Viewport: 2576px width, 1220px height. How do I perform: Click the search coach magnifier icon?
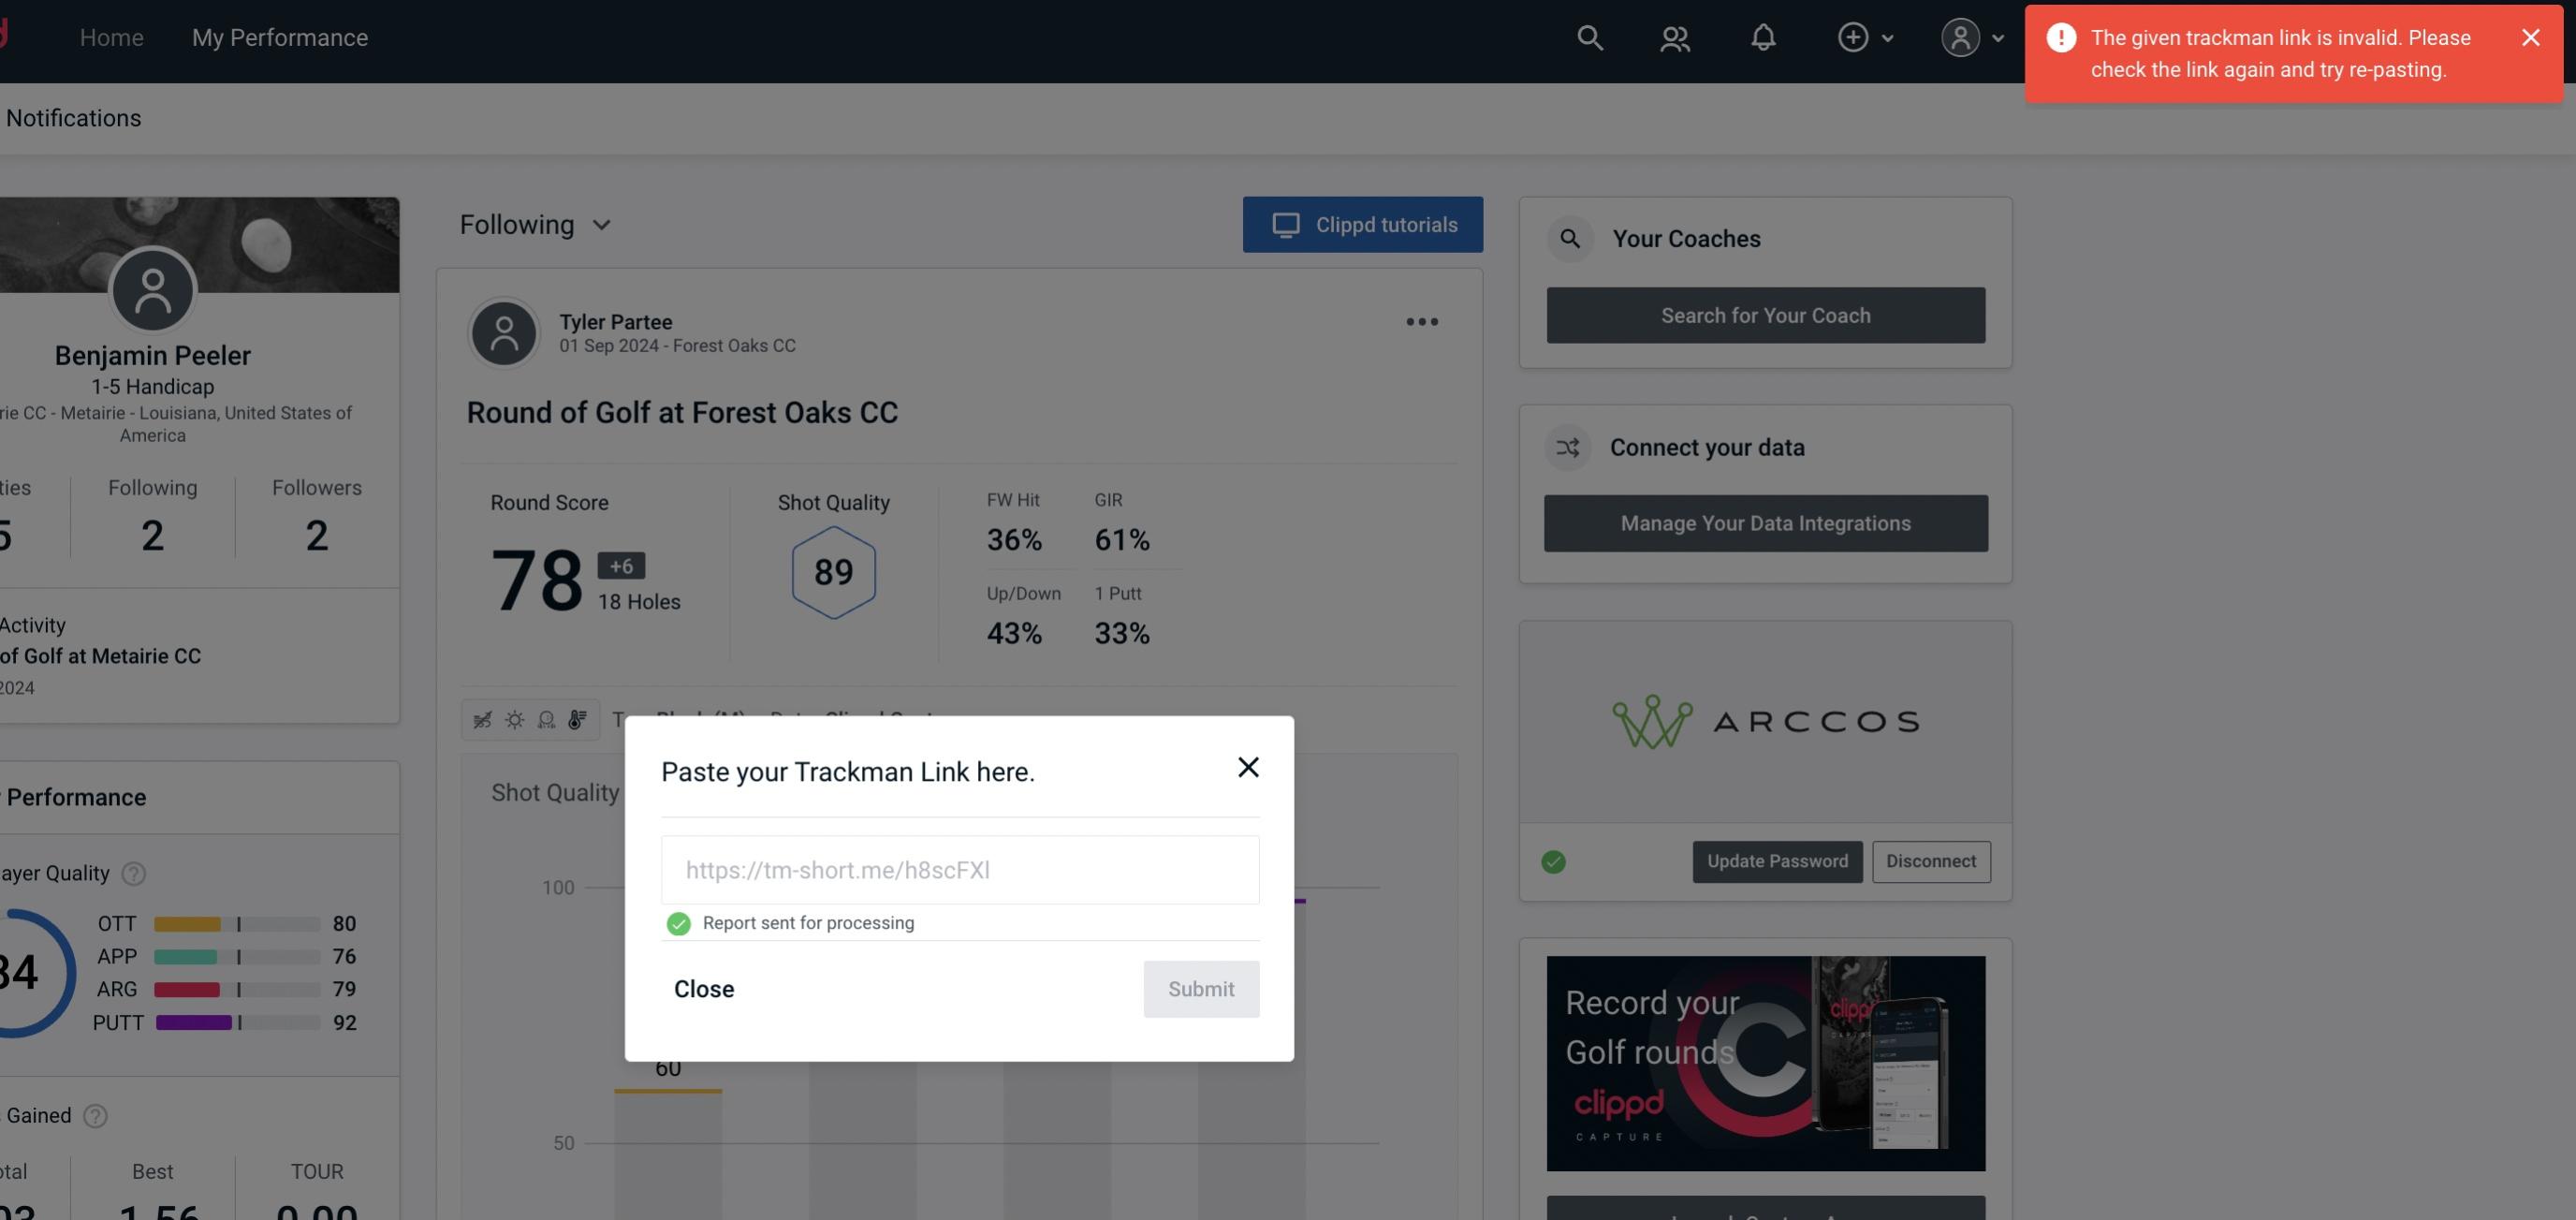click(1571, 237)
